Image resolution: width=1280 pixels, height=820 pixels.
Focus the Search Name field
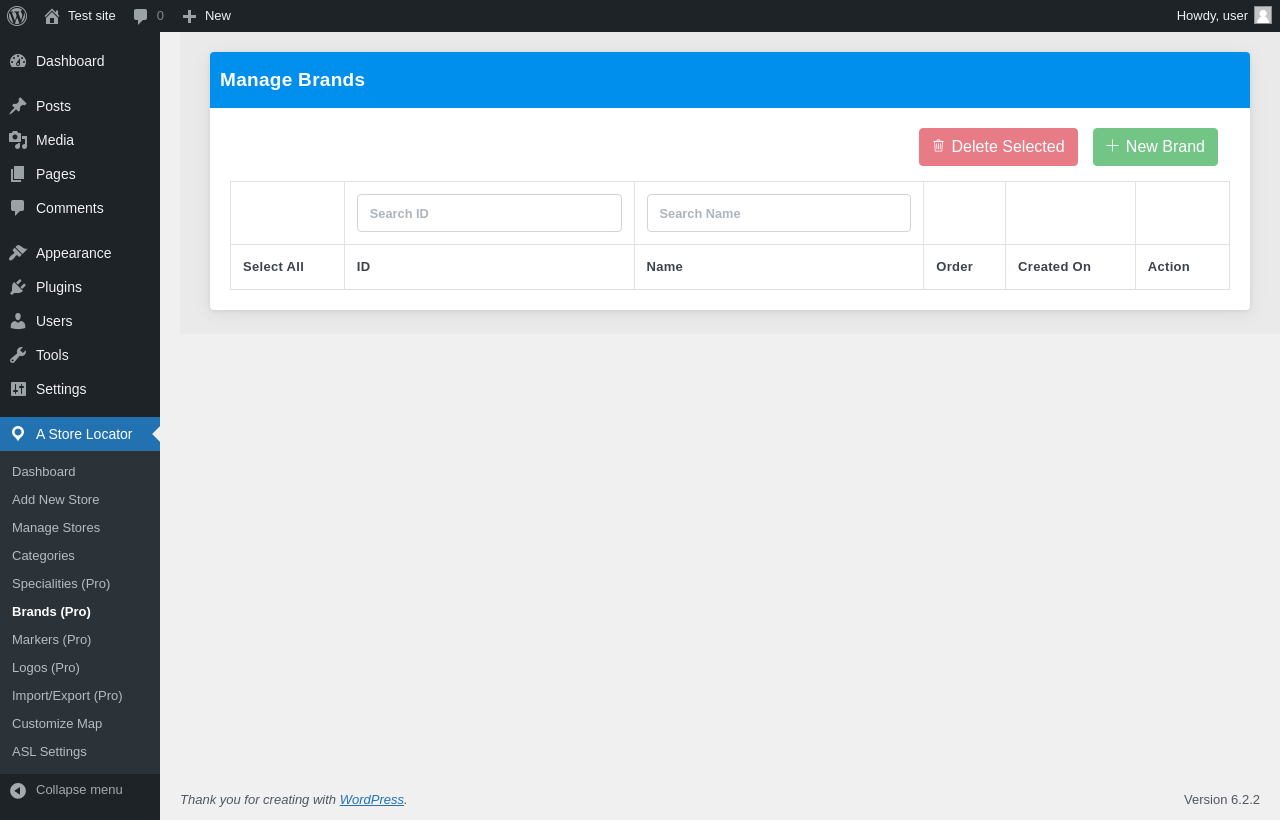779,213
